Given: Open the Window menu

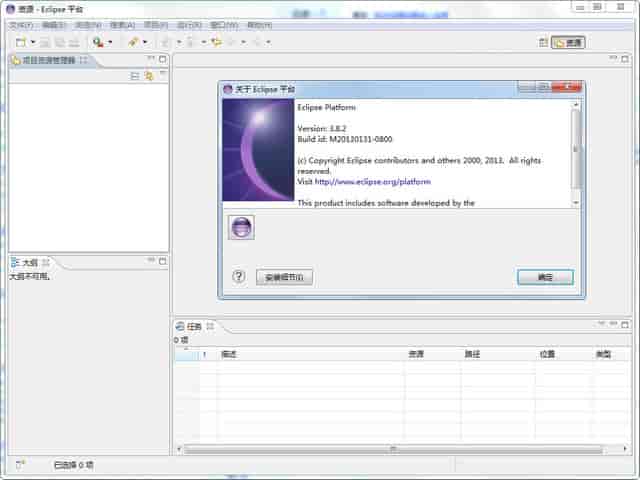Looking at the screenshot, I should [224, 25].
